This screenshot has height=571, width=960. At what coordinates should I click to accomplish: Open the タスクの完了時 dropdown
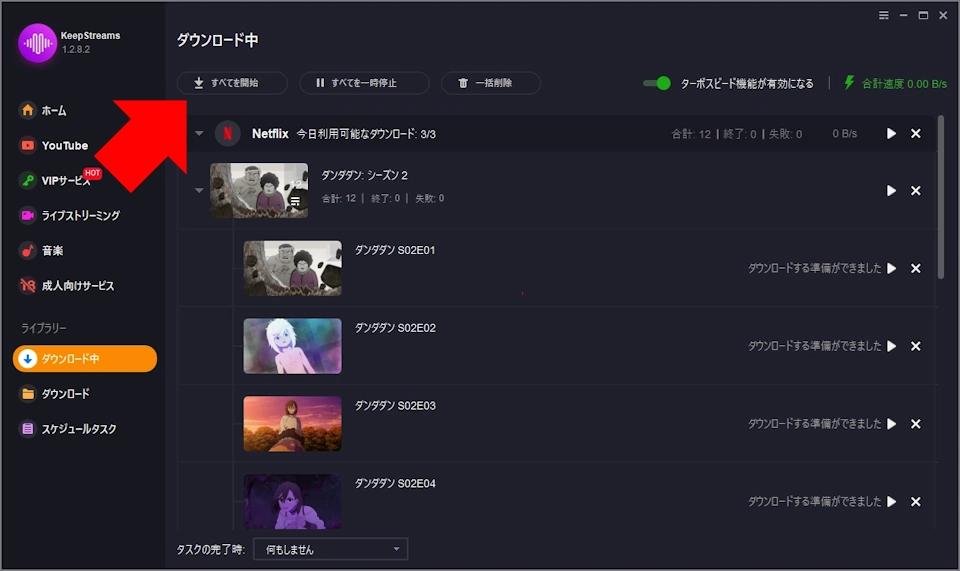pyautogui.click(x=330, y=549)
